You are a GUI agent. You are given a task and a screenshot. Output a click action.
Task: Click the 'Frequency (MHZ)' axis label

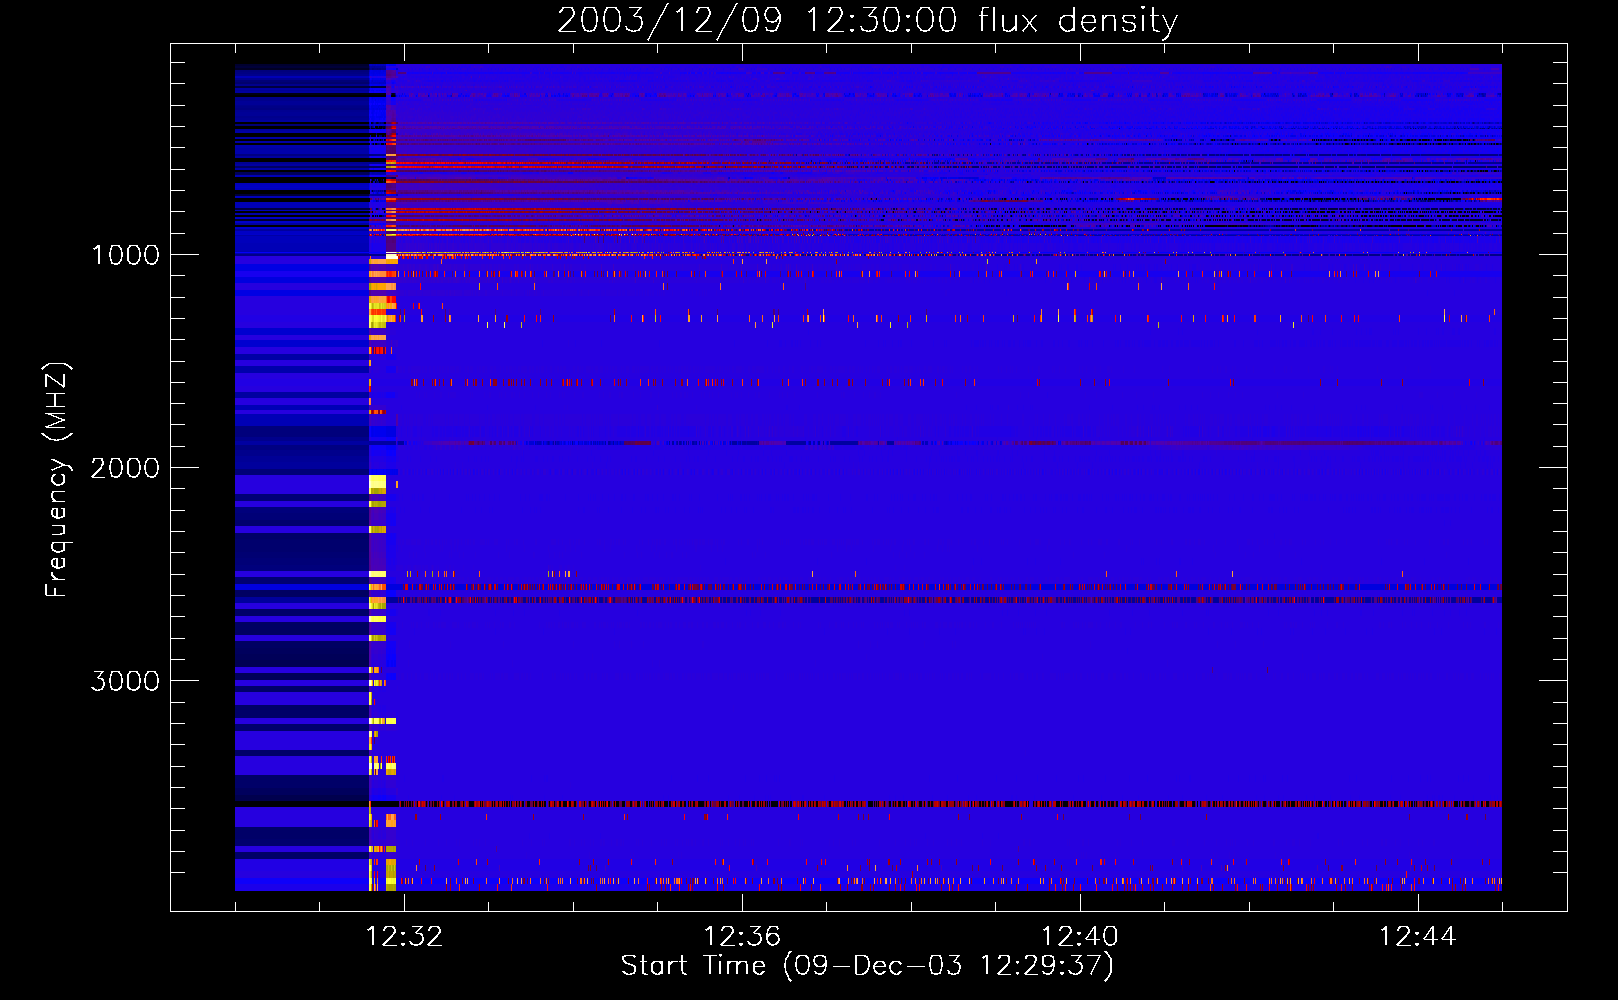pos(57,480)
